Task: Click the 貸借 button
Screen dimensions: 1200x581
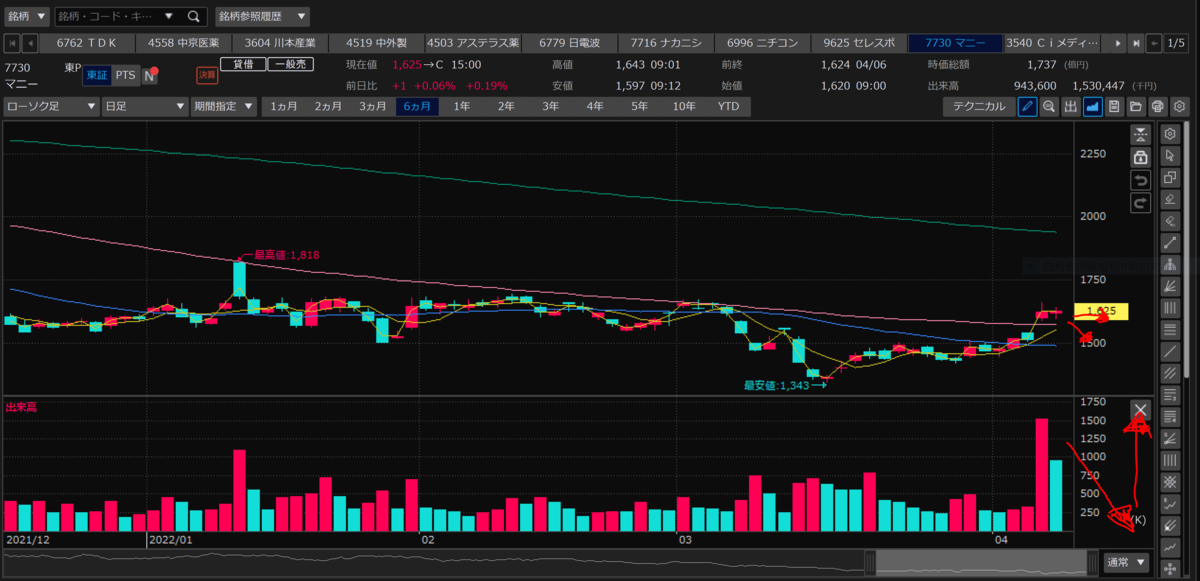Action: 243,64
